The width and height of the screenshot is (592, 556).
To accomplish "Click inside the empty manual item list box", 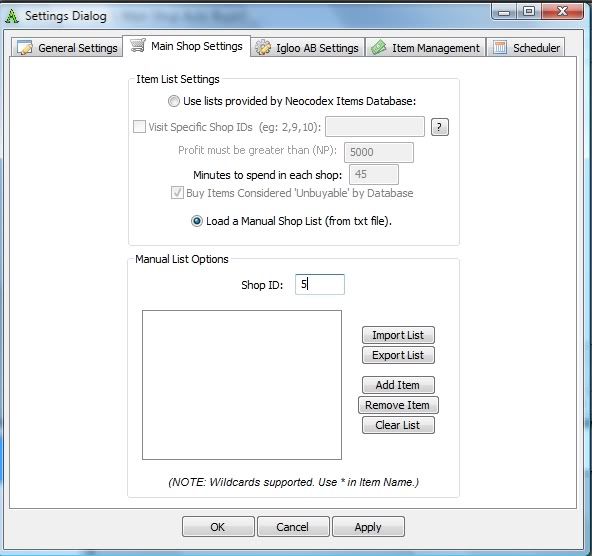I will pyautogui.click(x=242, y=385).
